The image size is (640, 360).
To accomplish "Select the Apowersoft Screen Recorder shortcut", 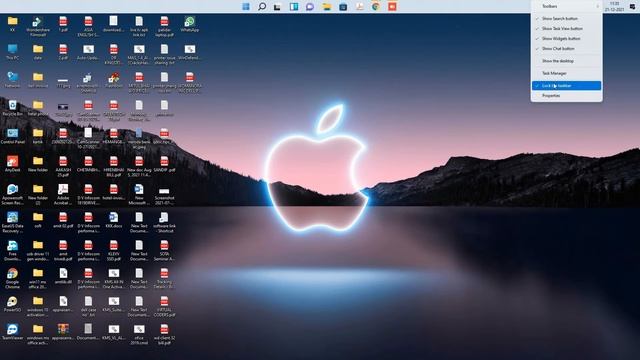I will tap(12, 195).
